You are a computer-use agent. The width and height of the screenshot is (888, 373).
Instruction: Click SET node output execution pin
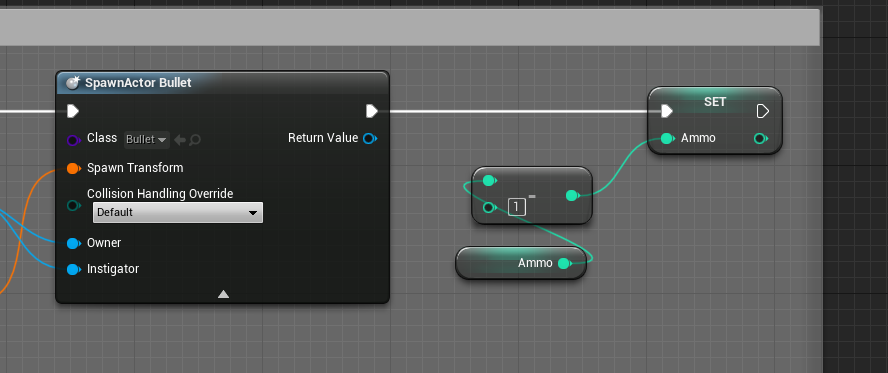(763, 111)
